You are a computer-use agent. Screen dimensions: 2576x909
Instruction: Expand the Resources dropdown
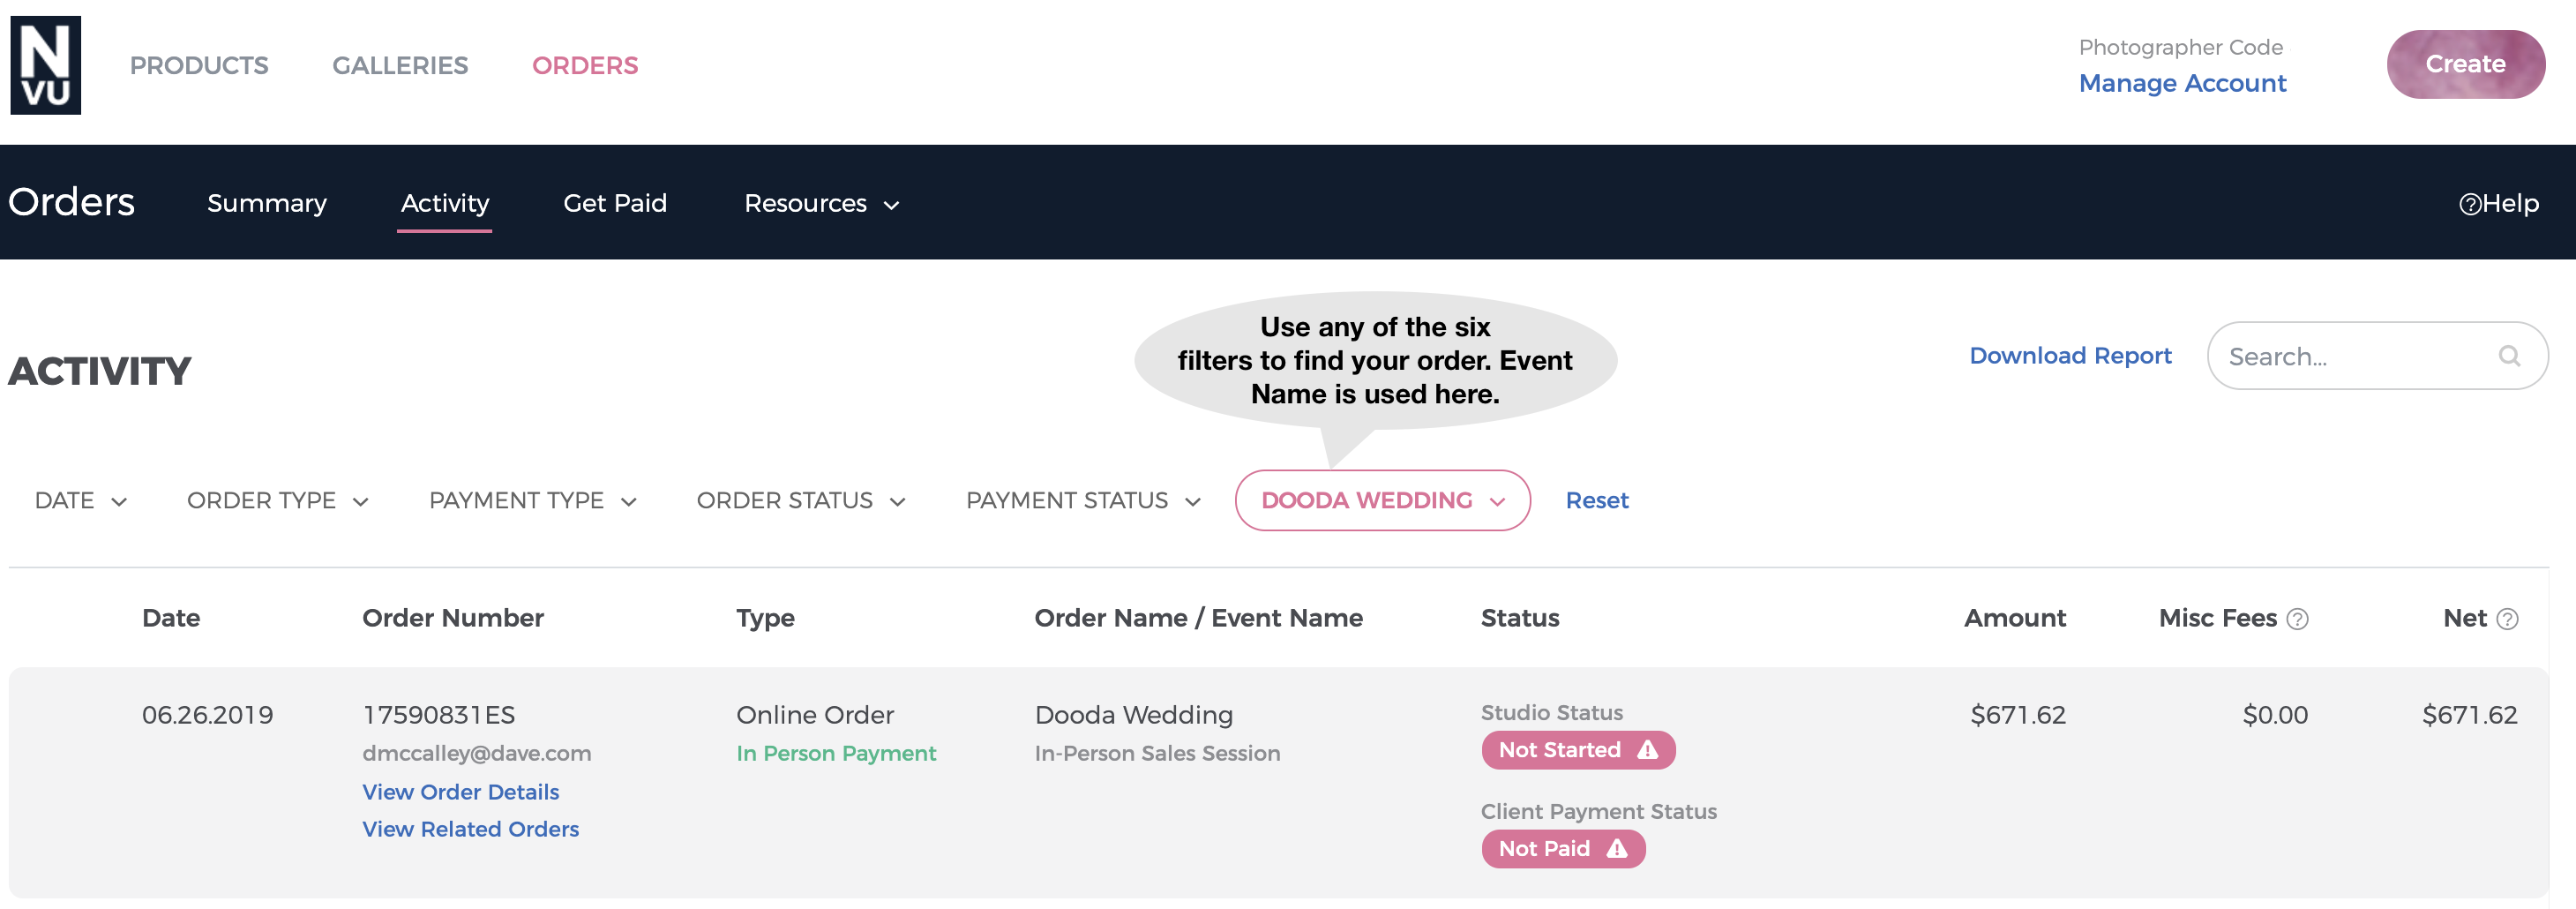tap(822, 203)
